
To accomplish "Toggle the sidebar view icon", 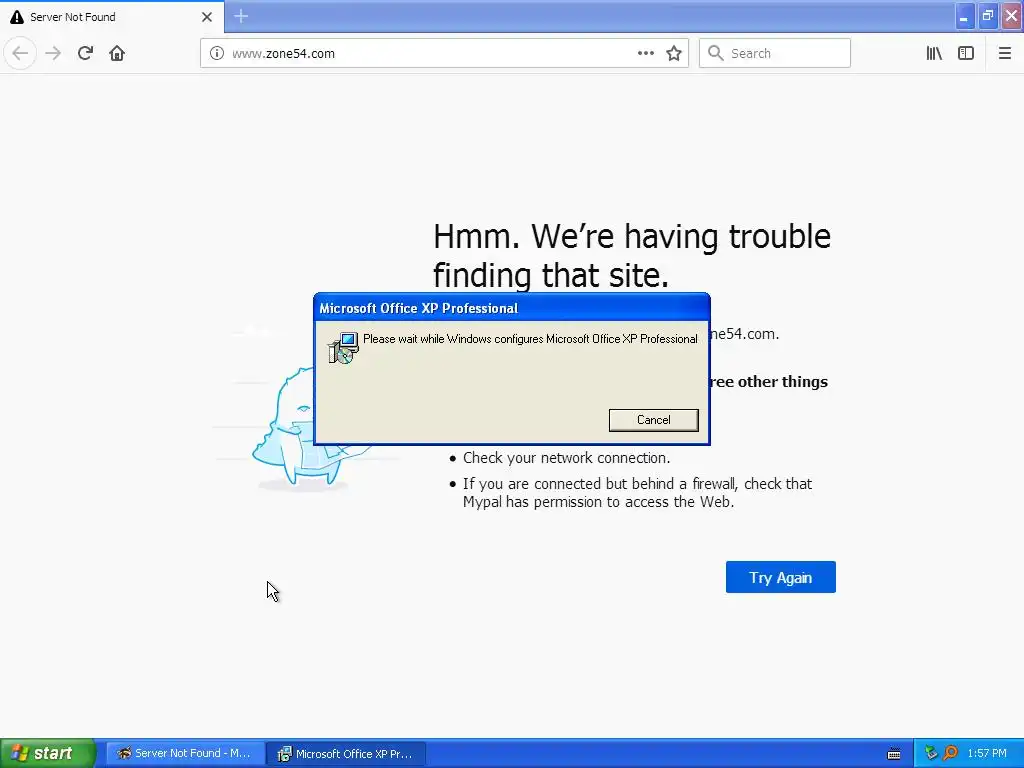I will (966, 54).
